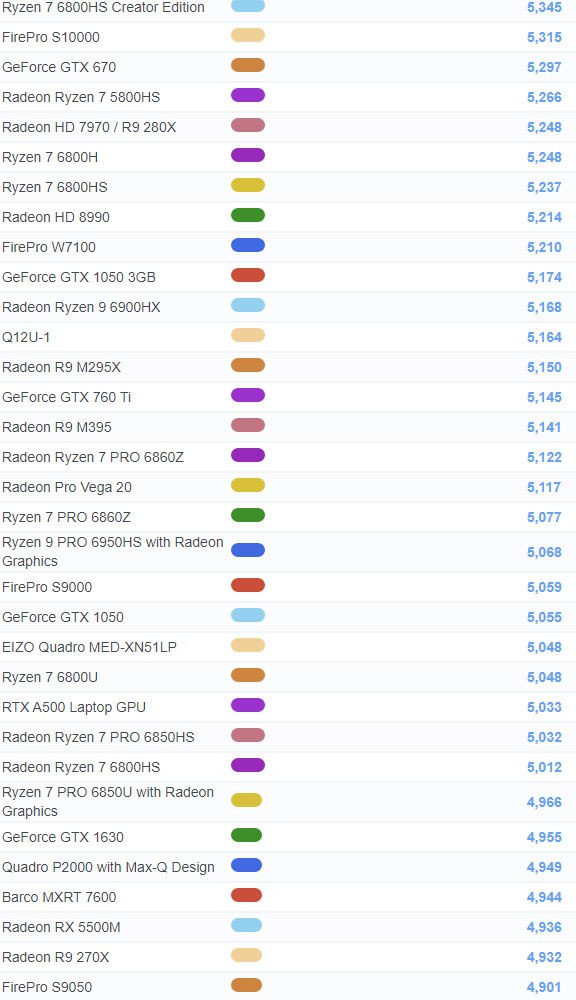
Task: Open the GeForce GTX 1050 link
Action: pyautogui.click(x=63, y=617)
